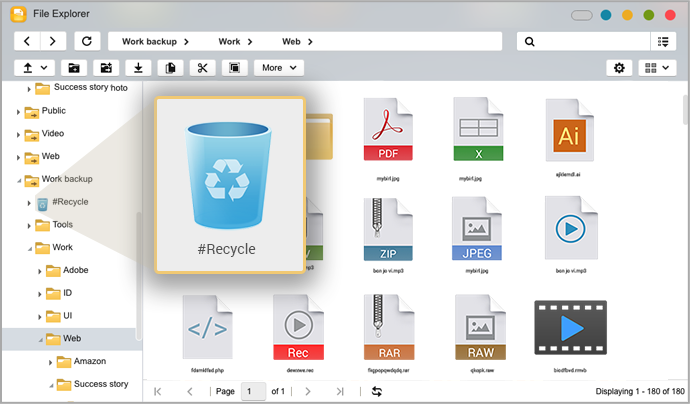The height and width of the screenshot is (404, 690).
Task: Jump to the last page
Action: click(x=340, y=391)
